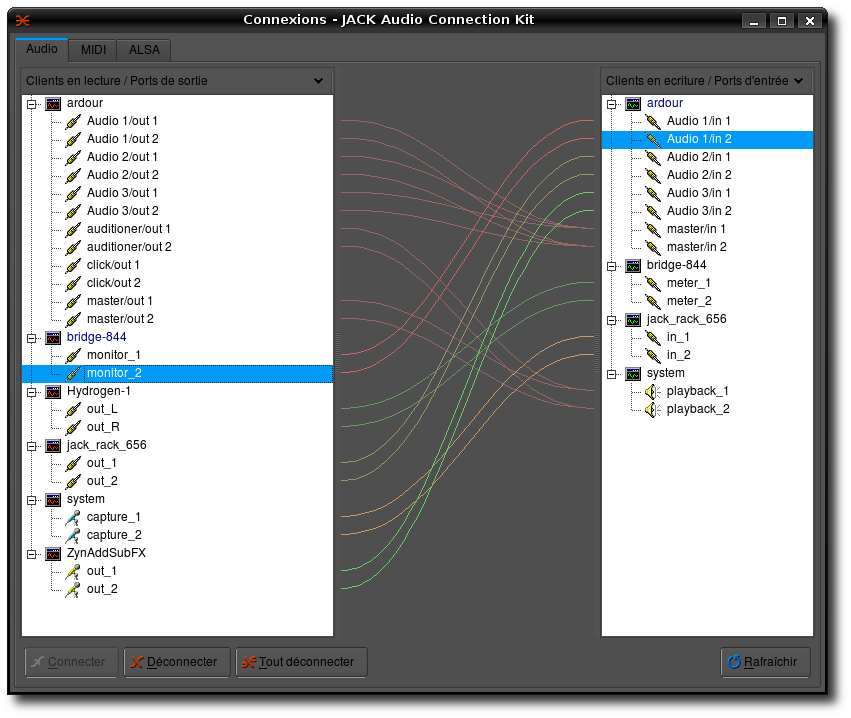
Task: Click the jack_rack_656 output client icon
Action: 53,446
